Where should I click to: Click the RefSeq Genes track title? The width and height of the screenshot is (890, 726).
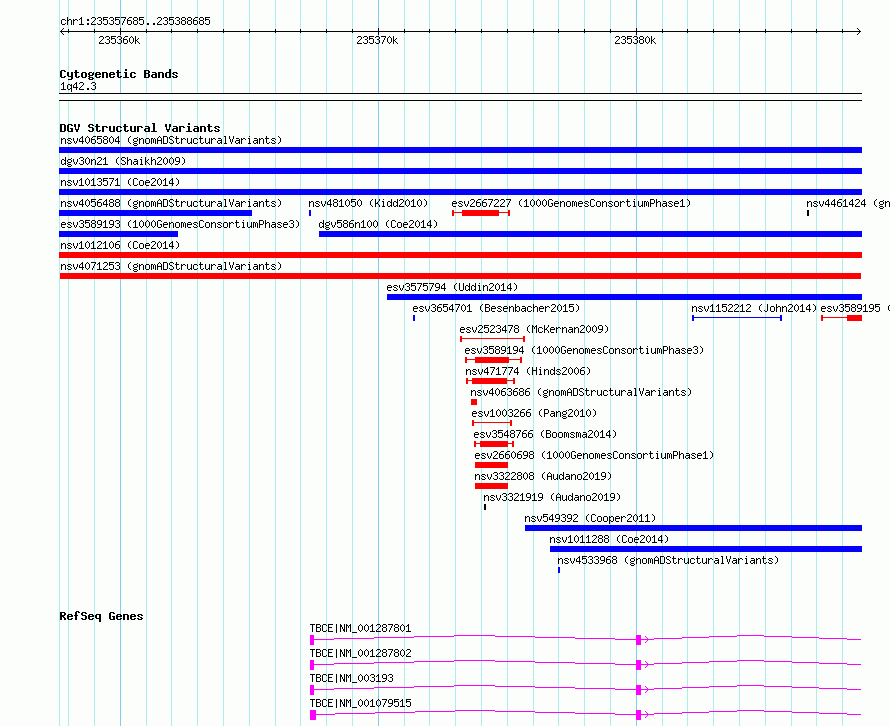[x=101, y=616]
